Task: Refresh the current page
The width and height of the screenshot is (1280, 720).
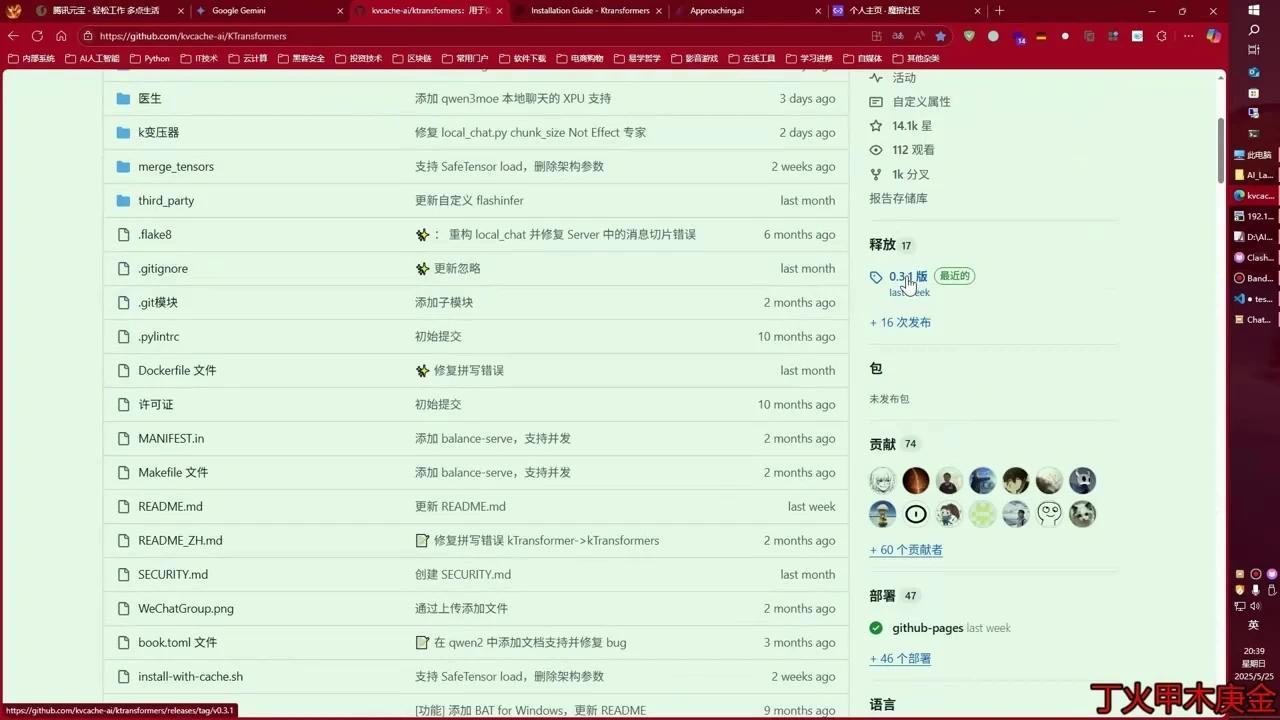Action: pyautogui.click(x=37, y=36)
